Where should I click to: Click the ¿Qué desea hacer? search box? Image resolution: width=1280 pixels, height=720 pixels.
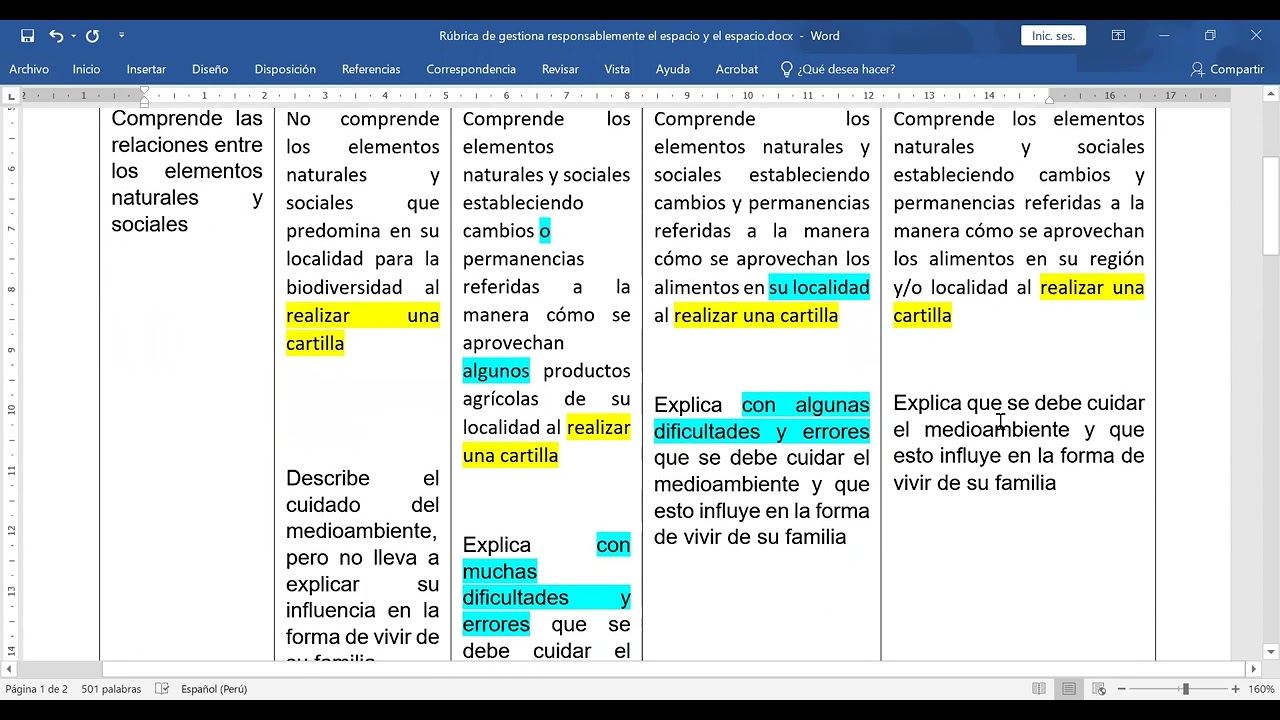click(837, 69)
